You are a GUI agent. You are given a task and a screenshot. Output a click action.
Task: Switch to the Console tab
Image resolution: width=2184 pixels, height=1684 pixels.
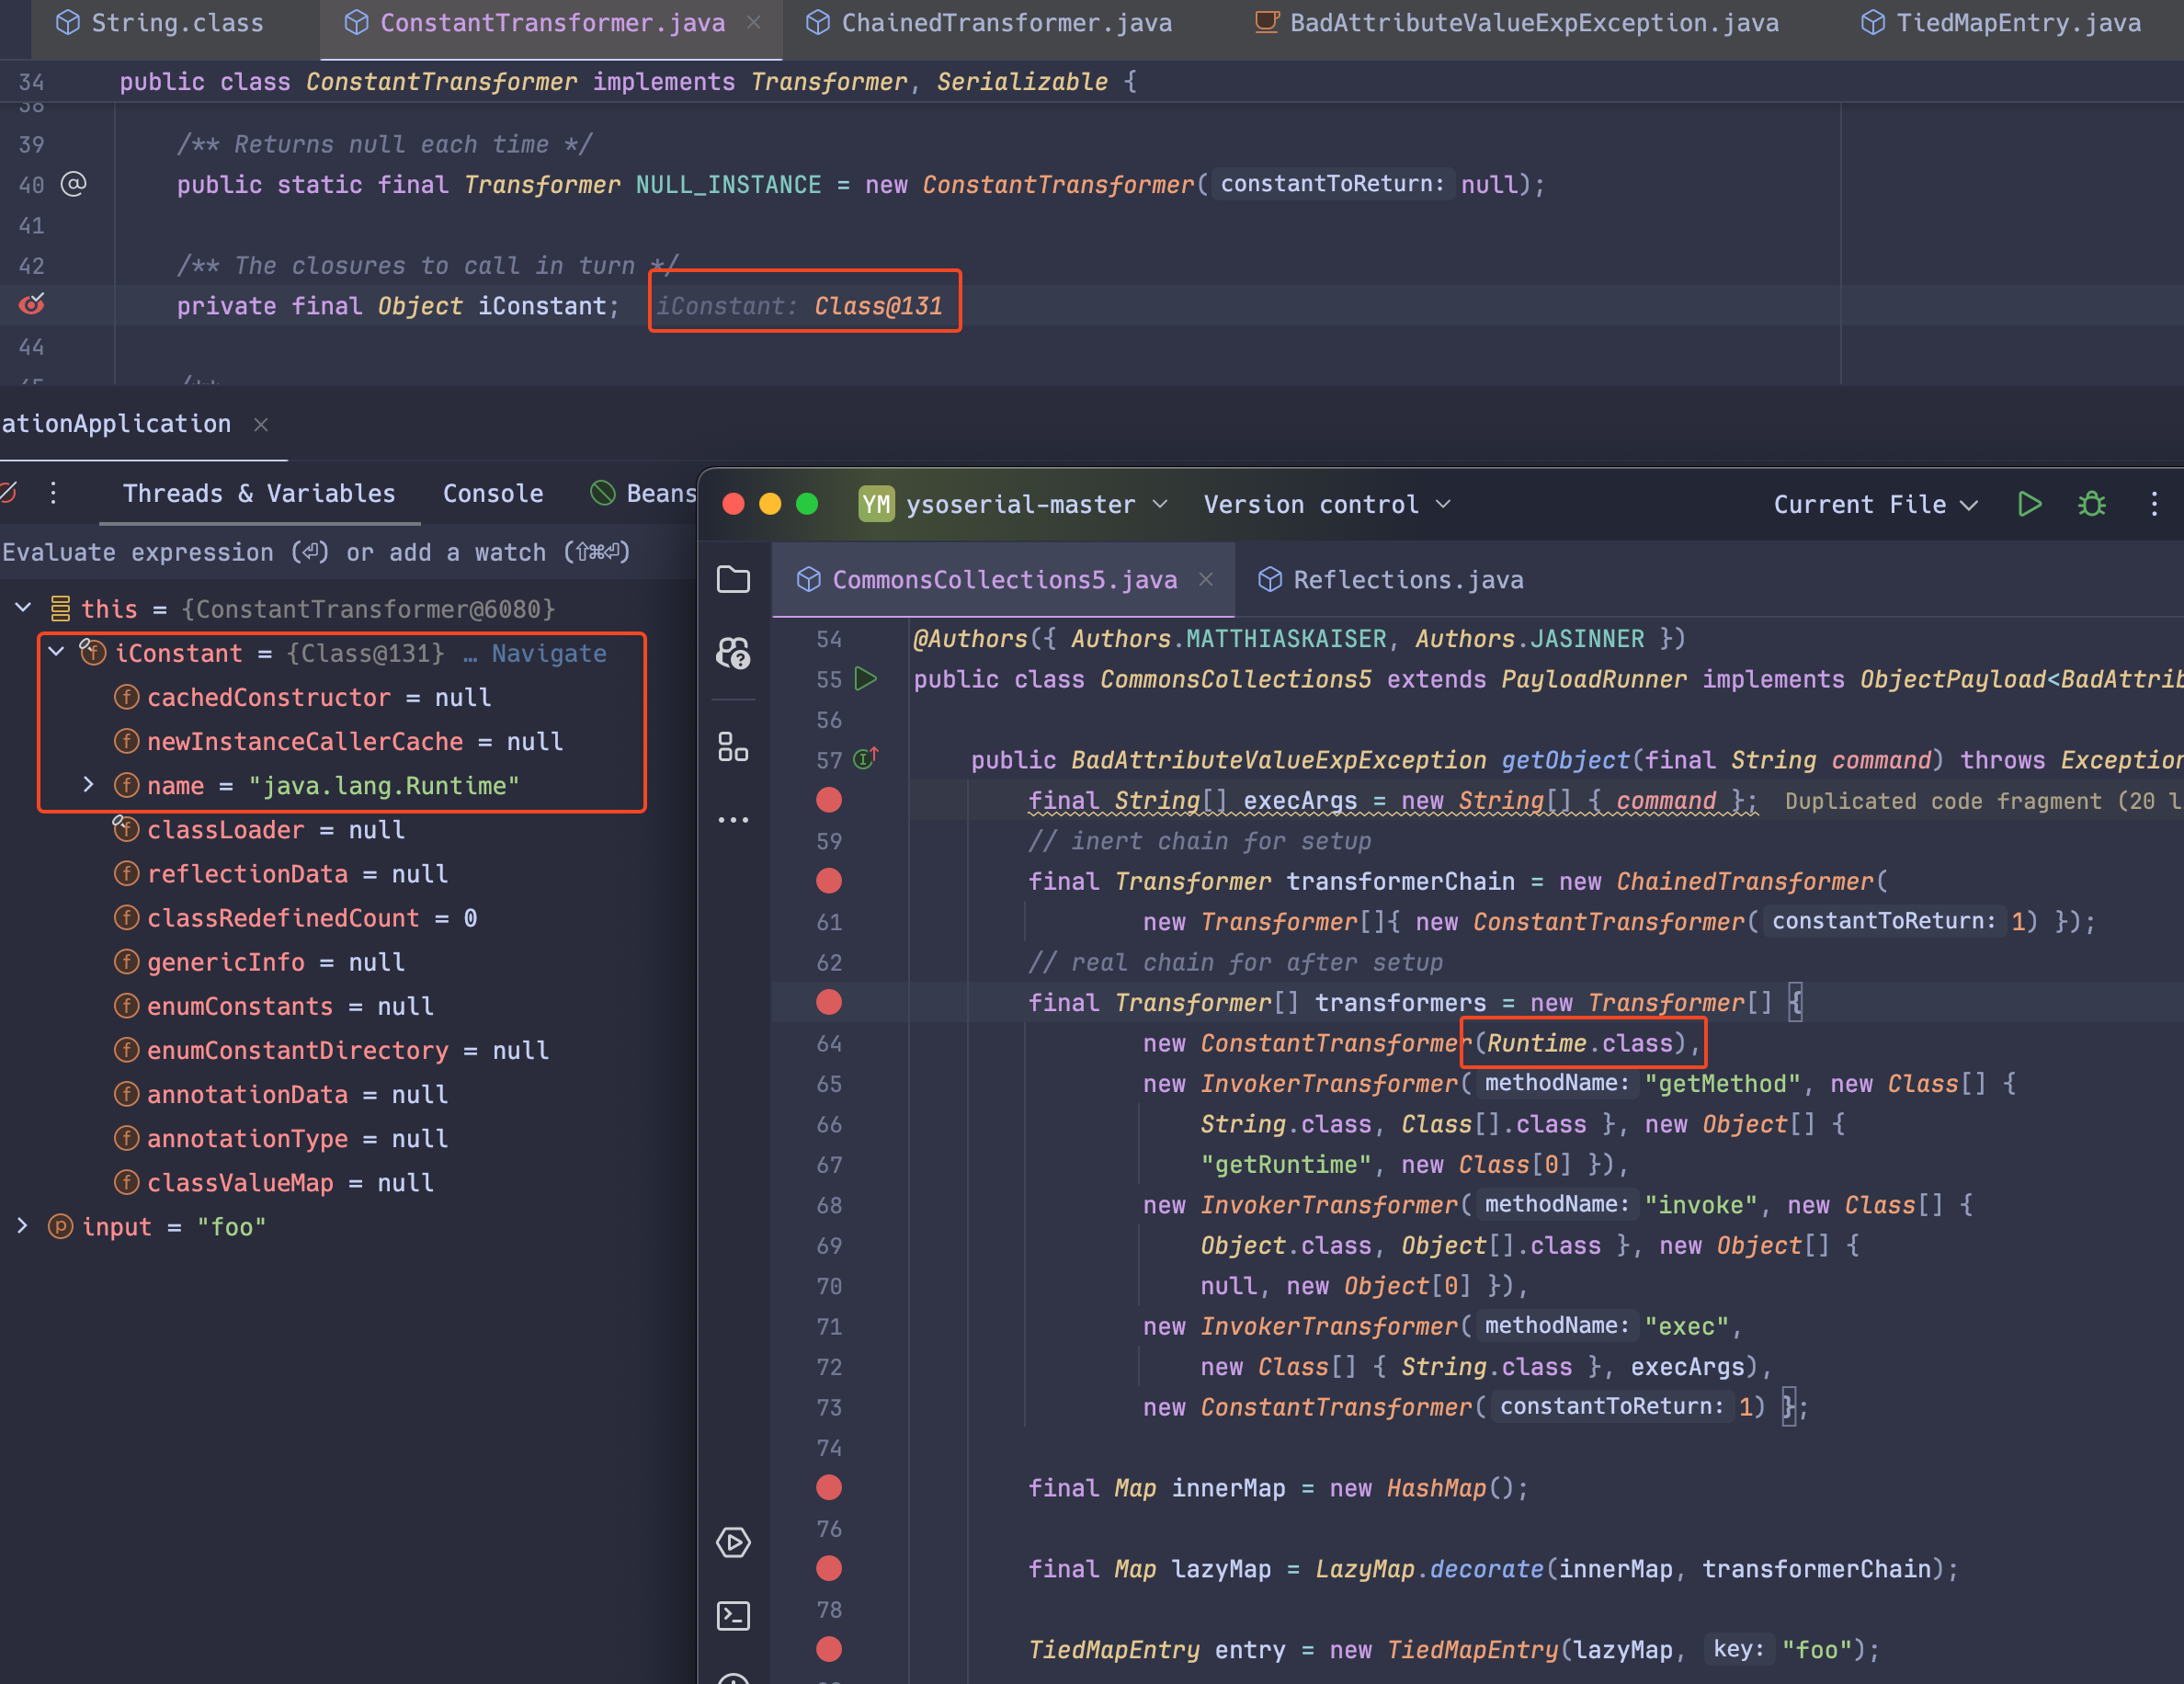tap(492, 493)
